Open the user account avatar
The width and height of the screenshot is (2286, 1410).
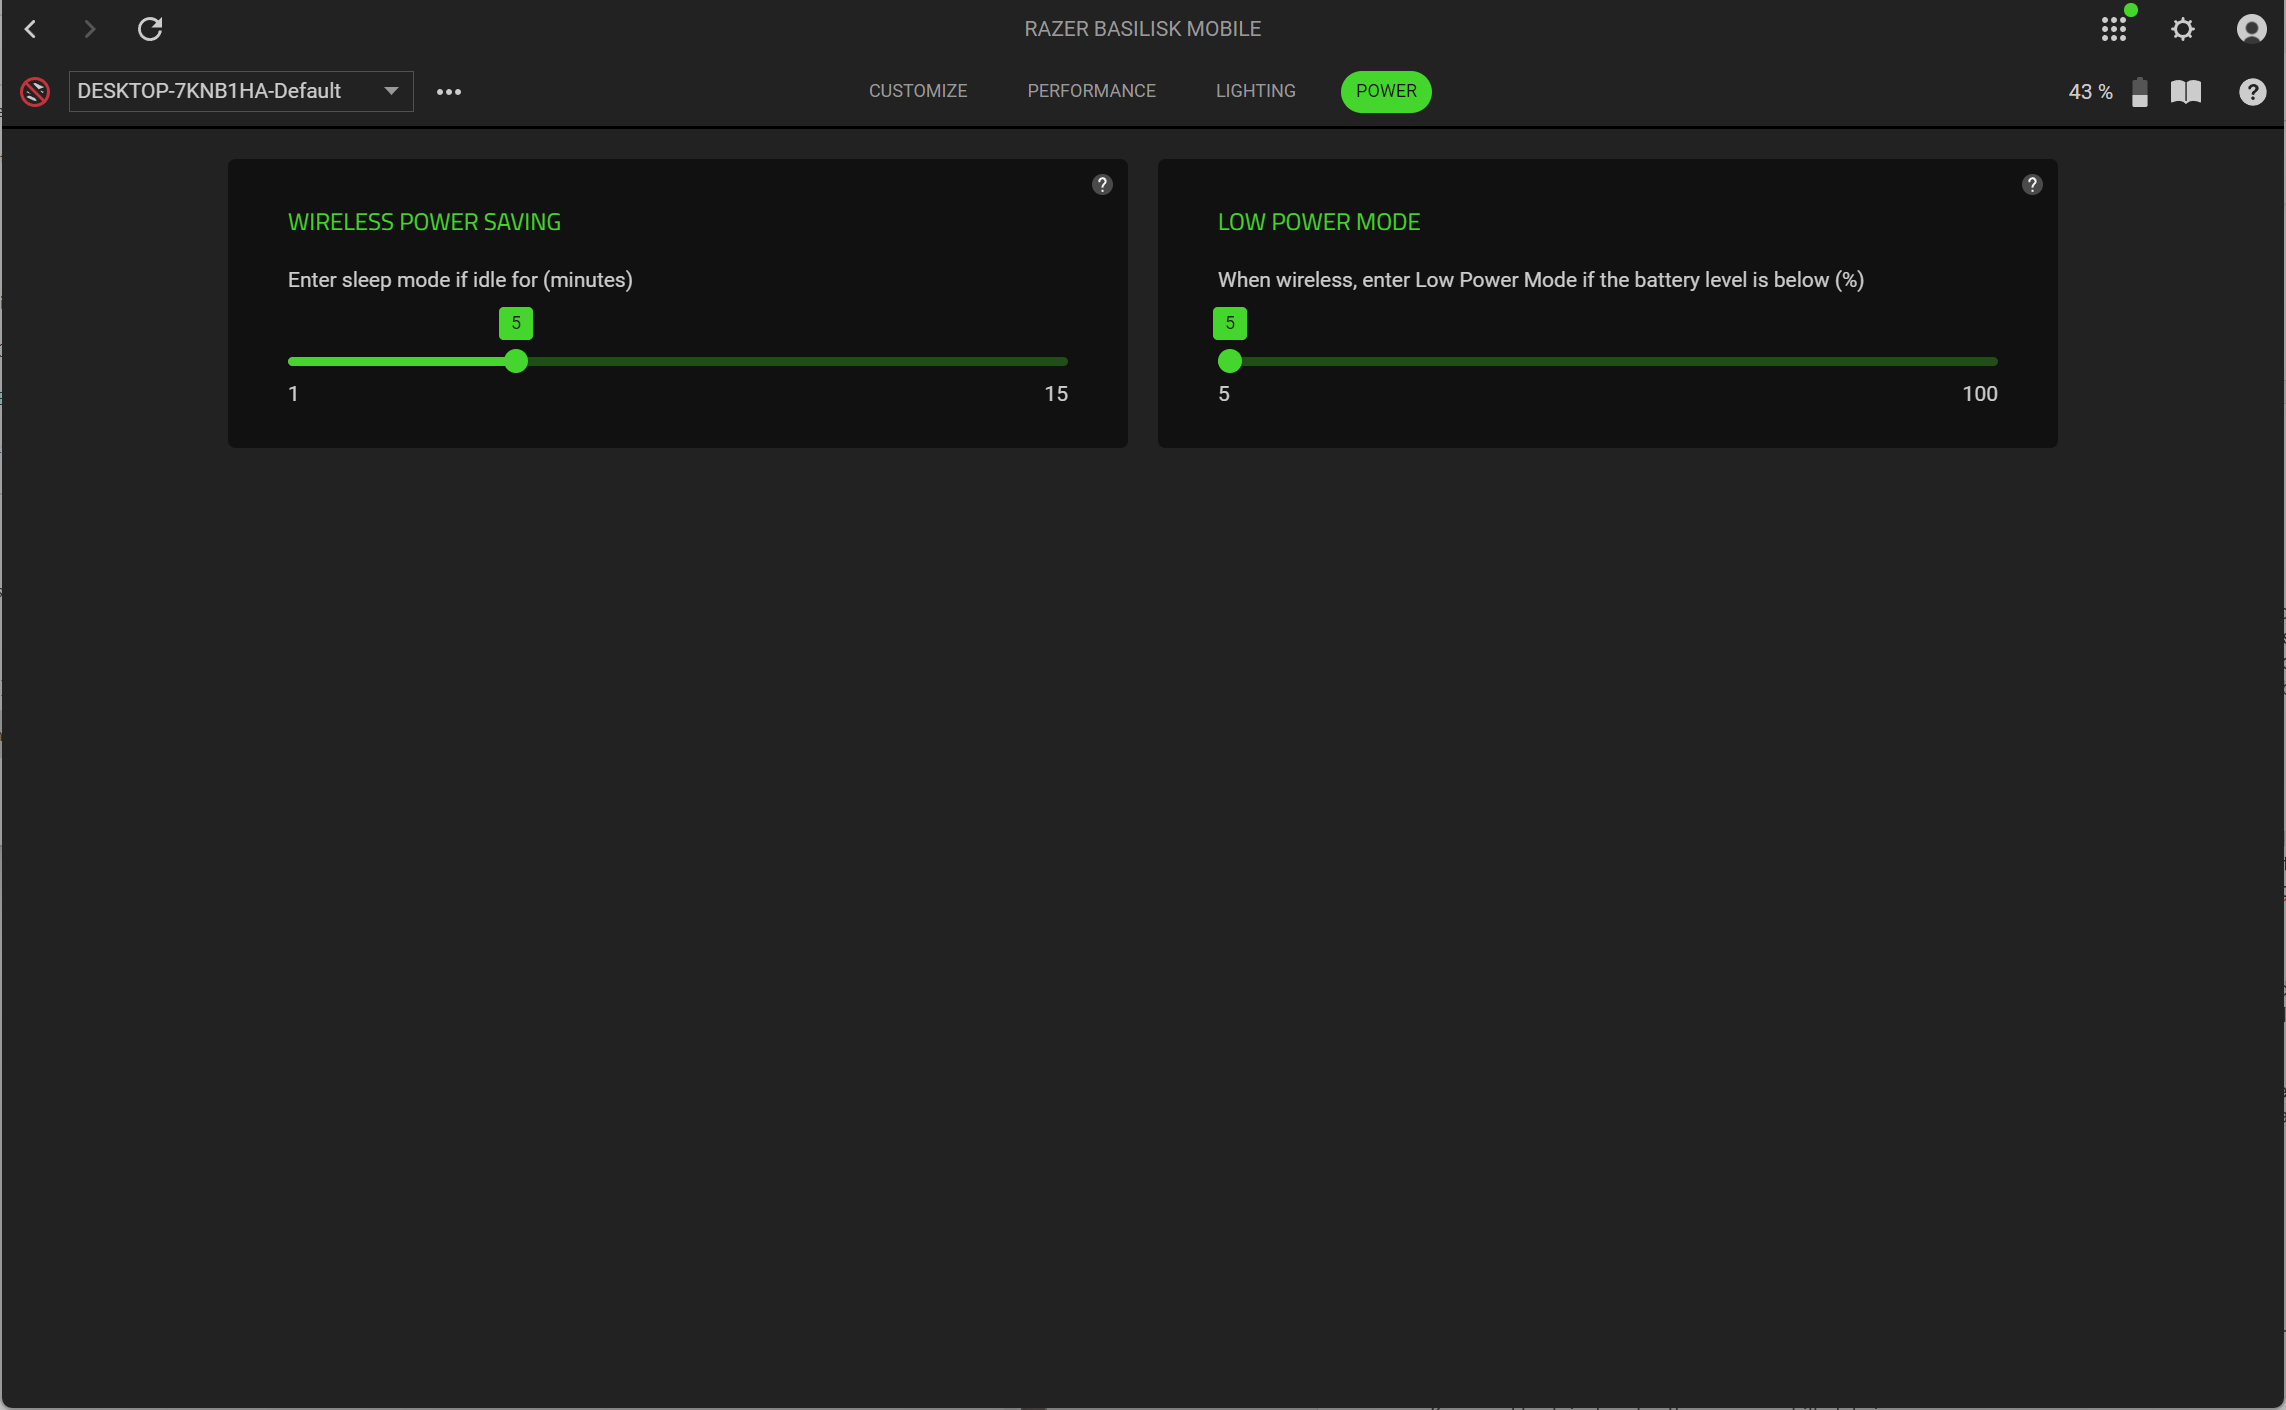click(x=2251, y=29)
